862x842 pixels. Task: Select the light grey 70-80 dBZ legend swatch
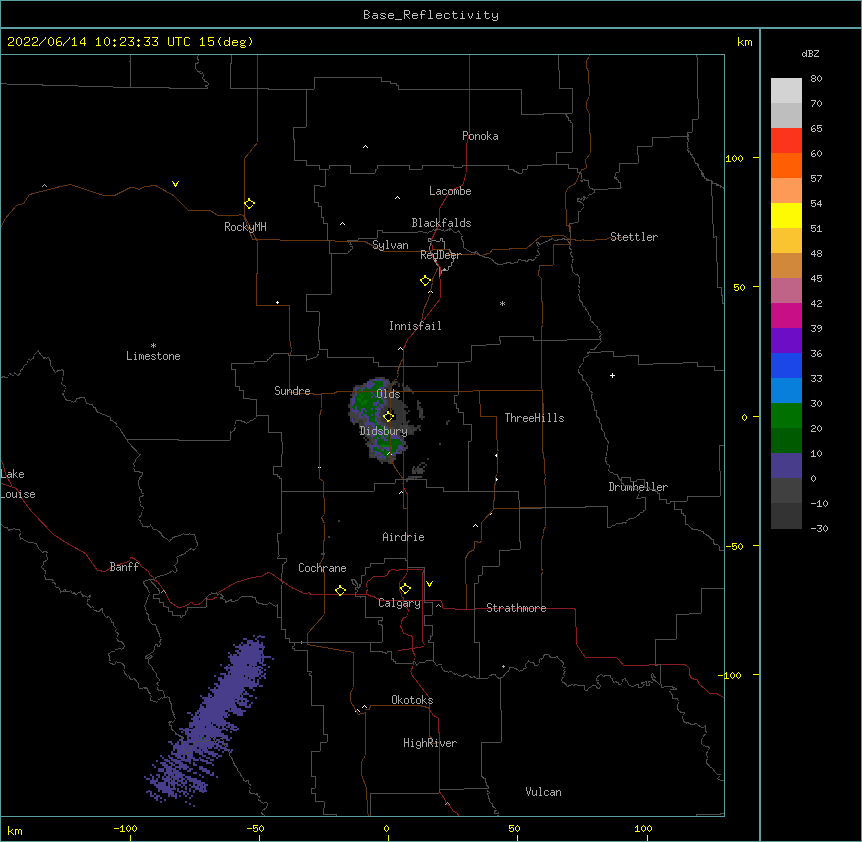786,91
